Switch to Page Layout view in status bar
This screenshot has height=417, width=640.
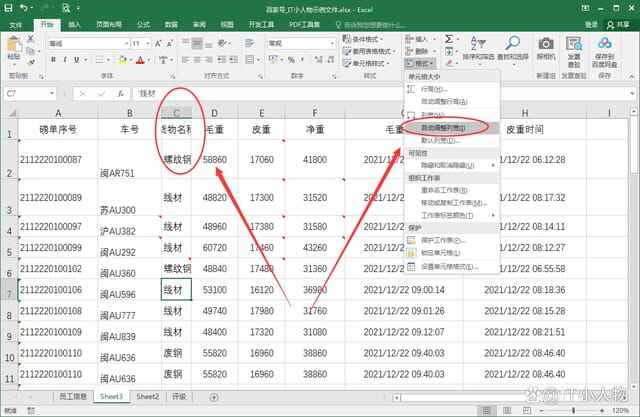(507, 410)
